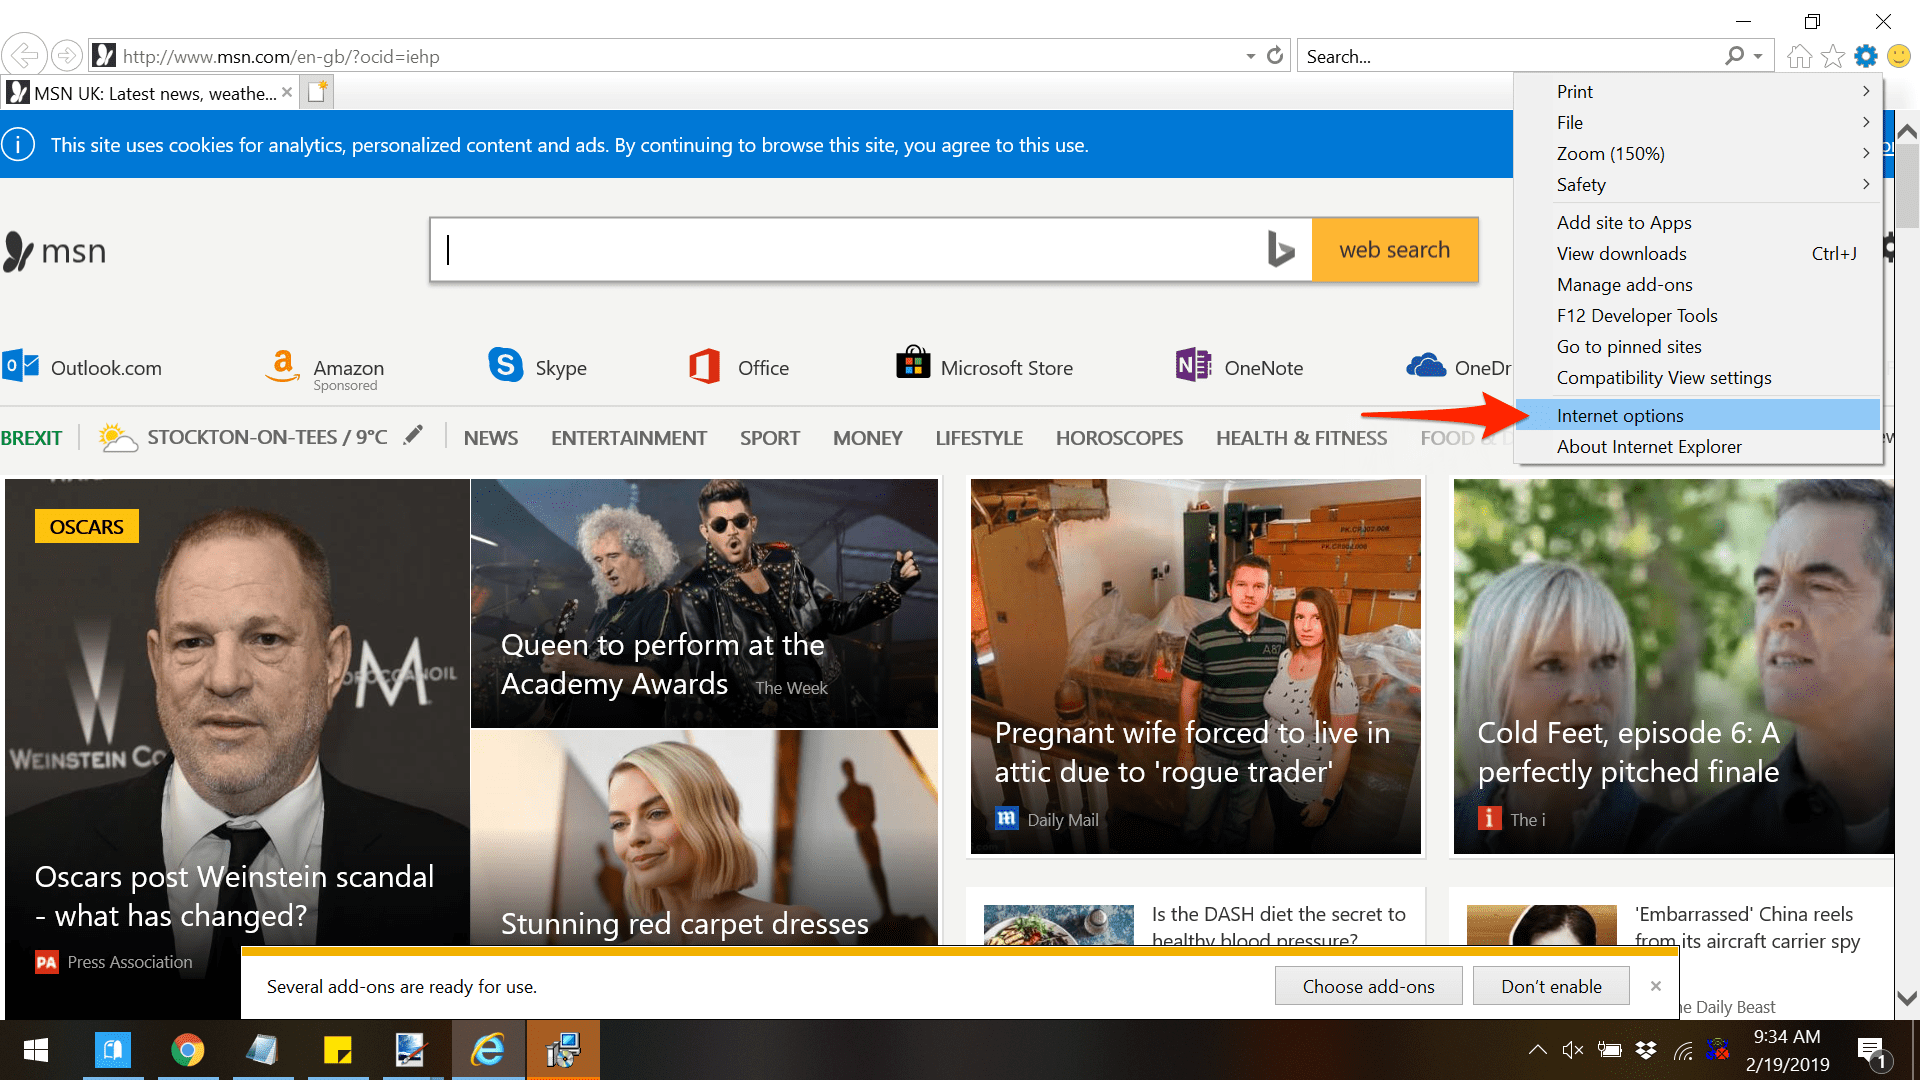Image resolution: width=1920 pixels, height=1080 pixels.
Task: Open the OneDrive cloud icon shortcut
Action: [x=1426, y=365]
